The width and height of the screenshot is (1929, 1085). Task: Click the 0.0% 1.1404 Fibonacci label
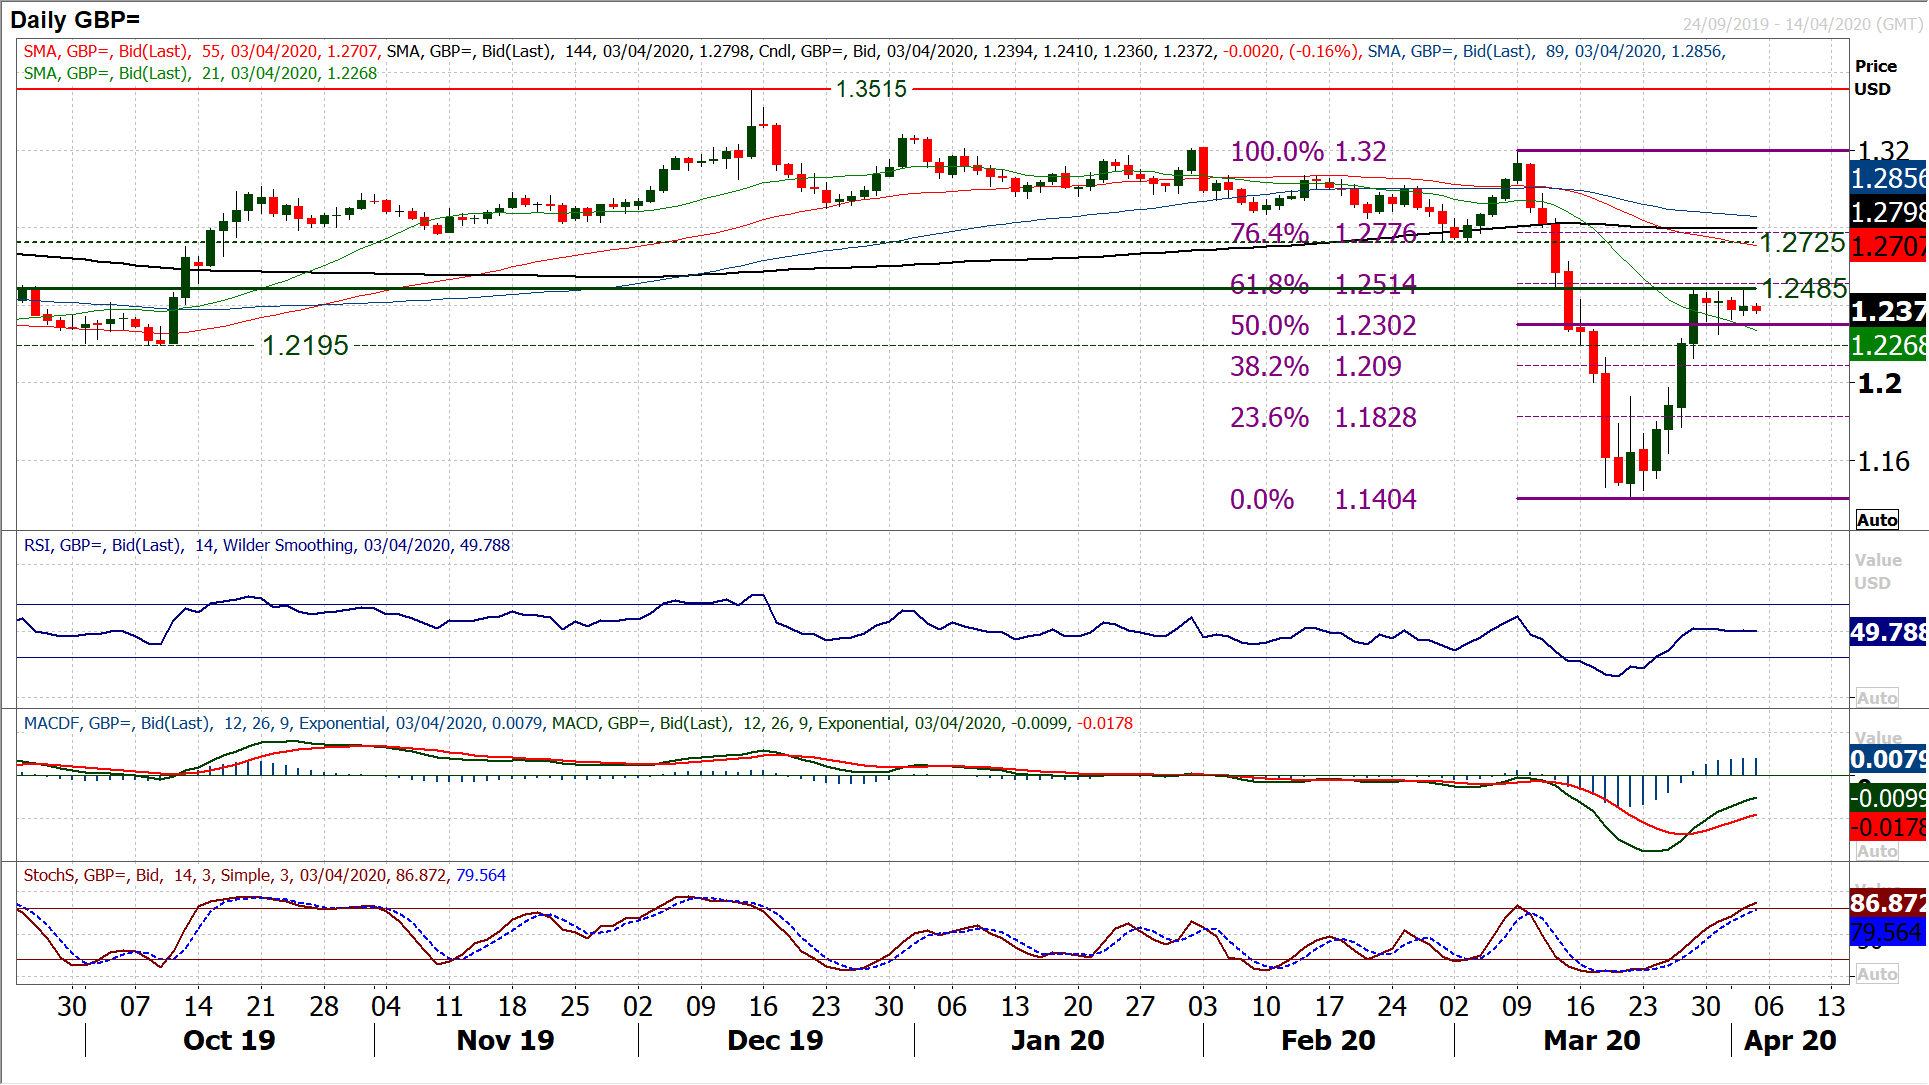pos(1323,500)
